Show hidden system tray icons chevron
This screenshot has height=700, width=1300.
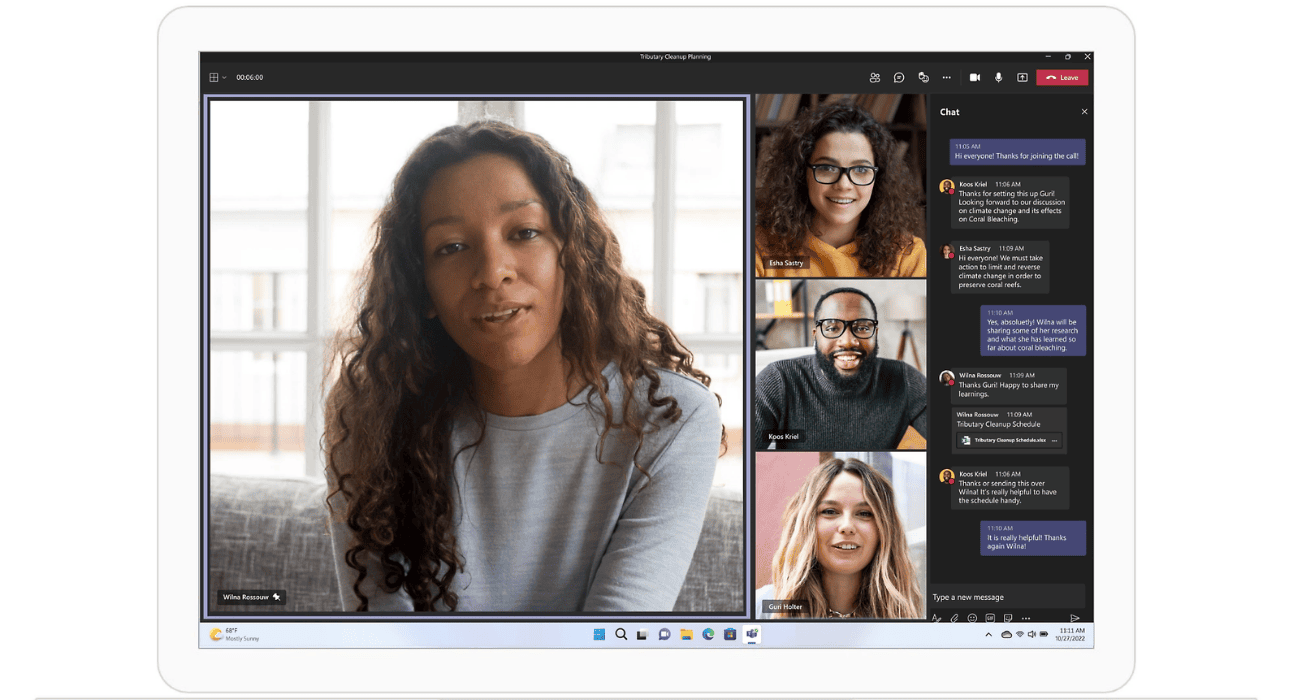[989, 634]
